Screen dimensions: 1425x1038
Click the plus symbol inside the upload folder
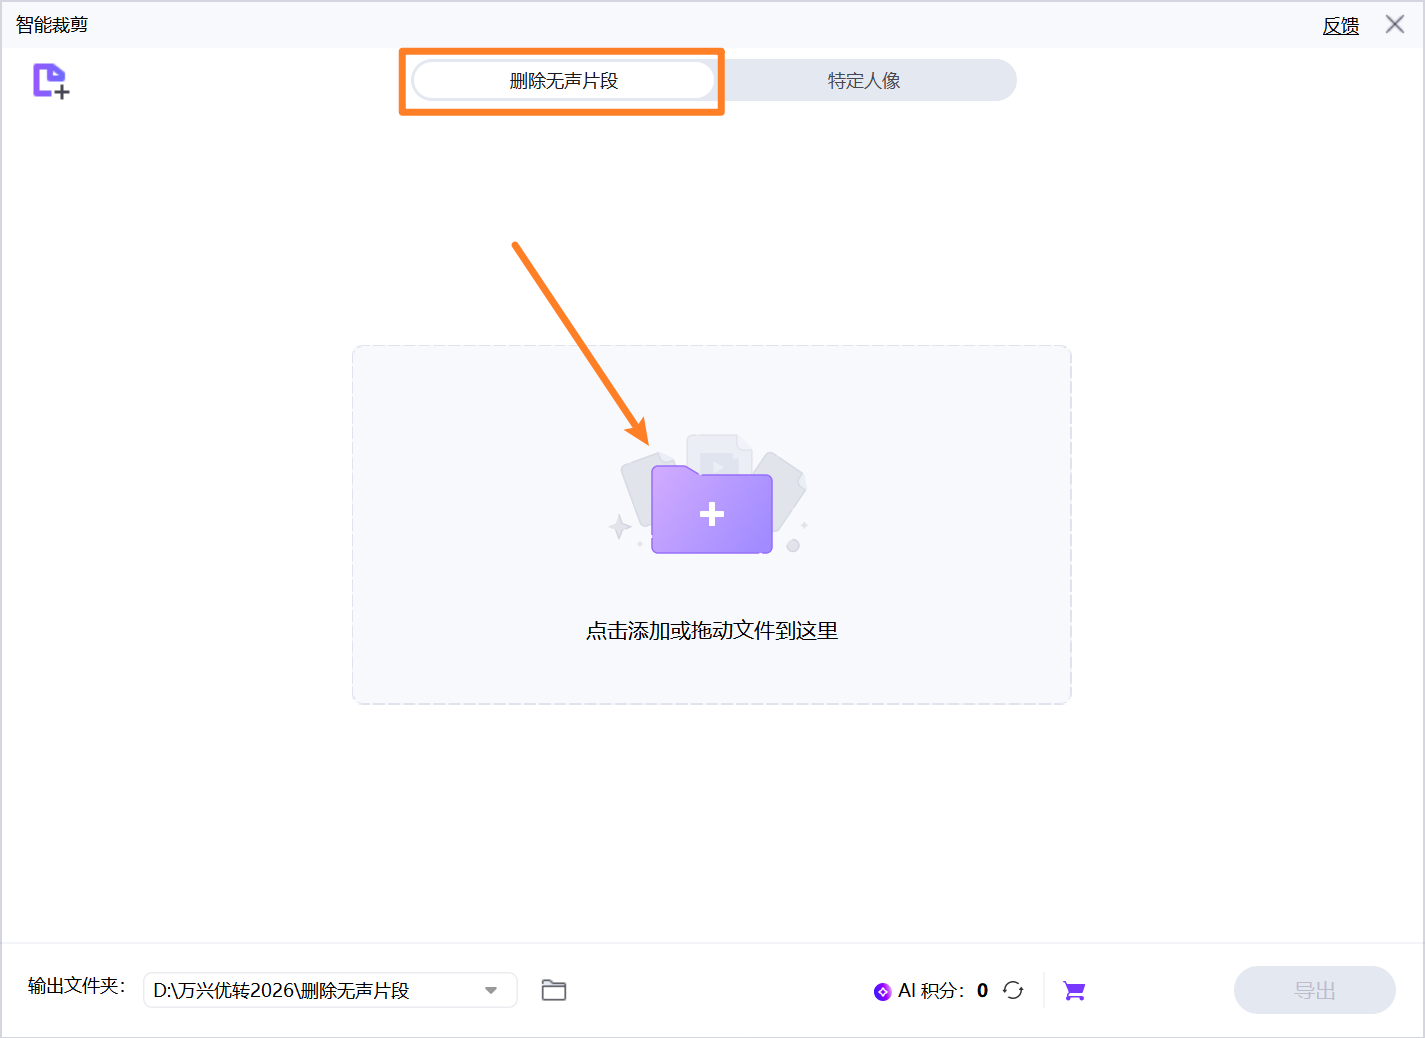click(x=711, y=513)
